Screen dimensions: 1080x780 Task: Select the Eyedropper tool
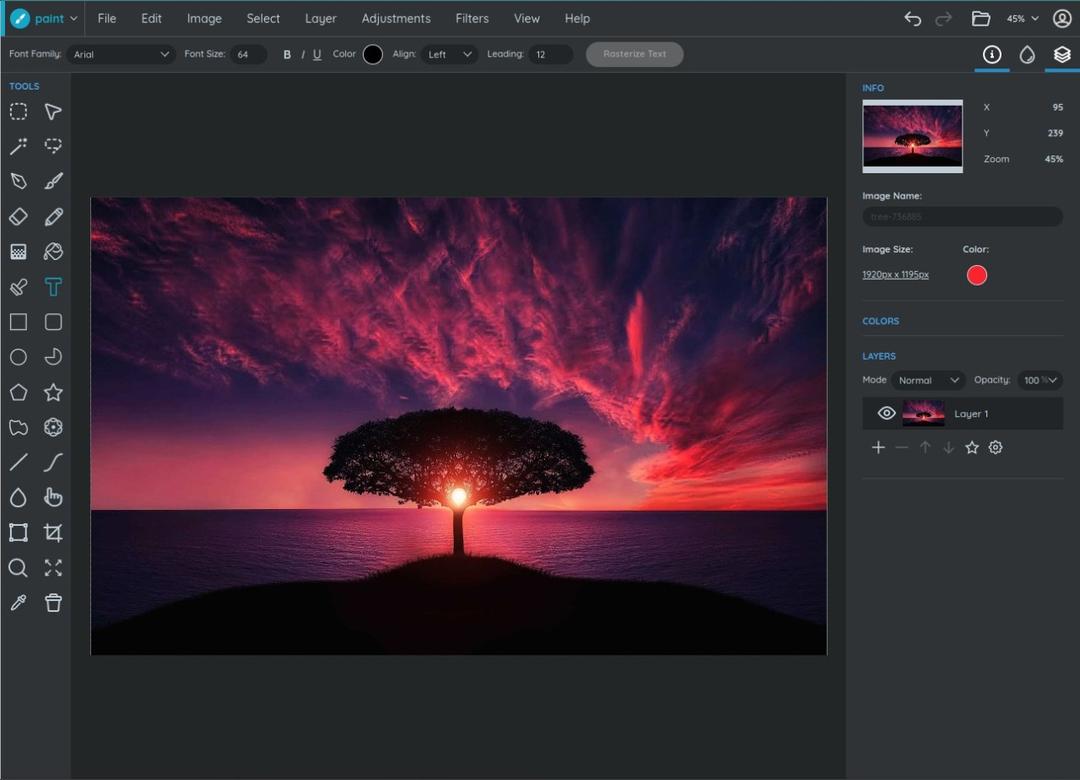pos(19,603)
